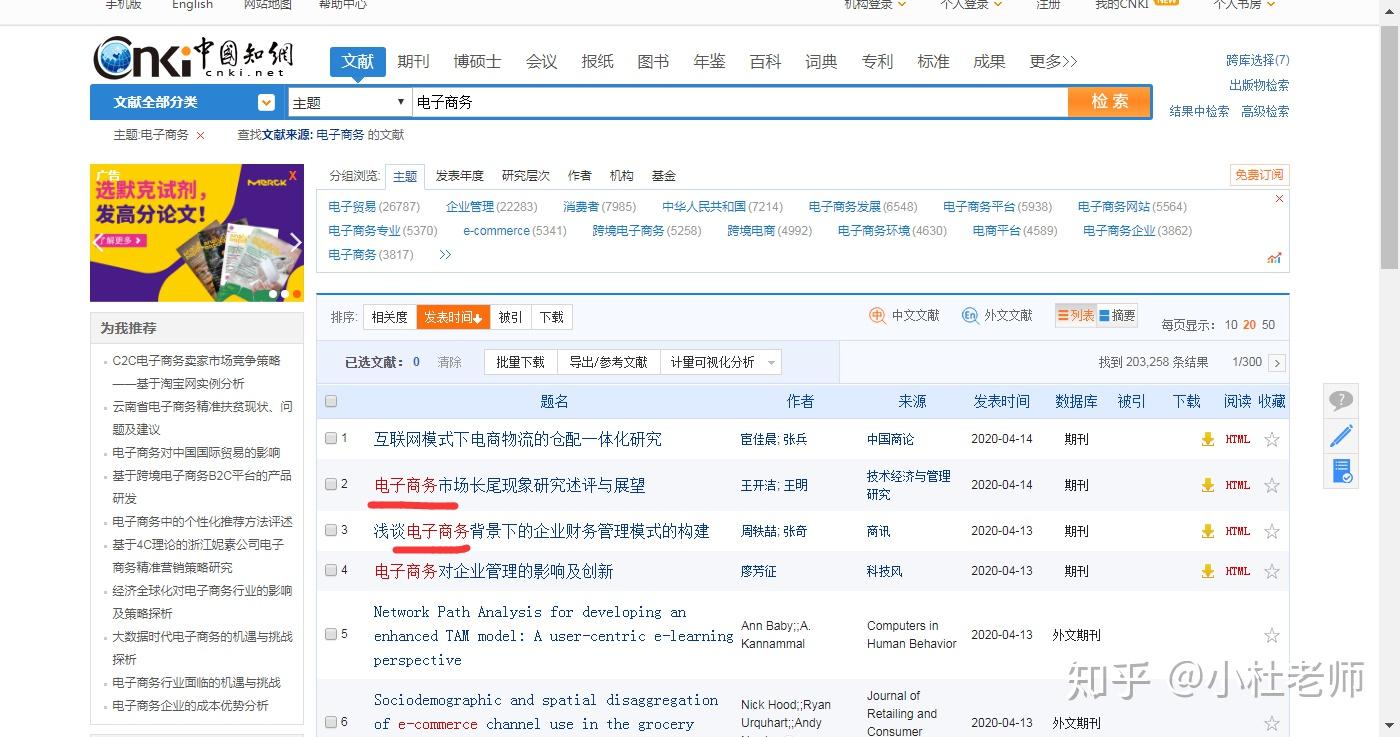Close the Merck advertisement banner
Image resolution: width=1400 pixels, height=737 pixels.
point(293,175)
